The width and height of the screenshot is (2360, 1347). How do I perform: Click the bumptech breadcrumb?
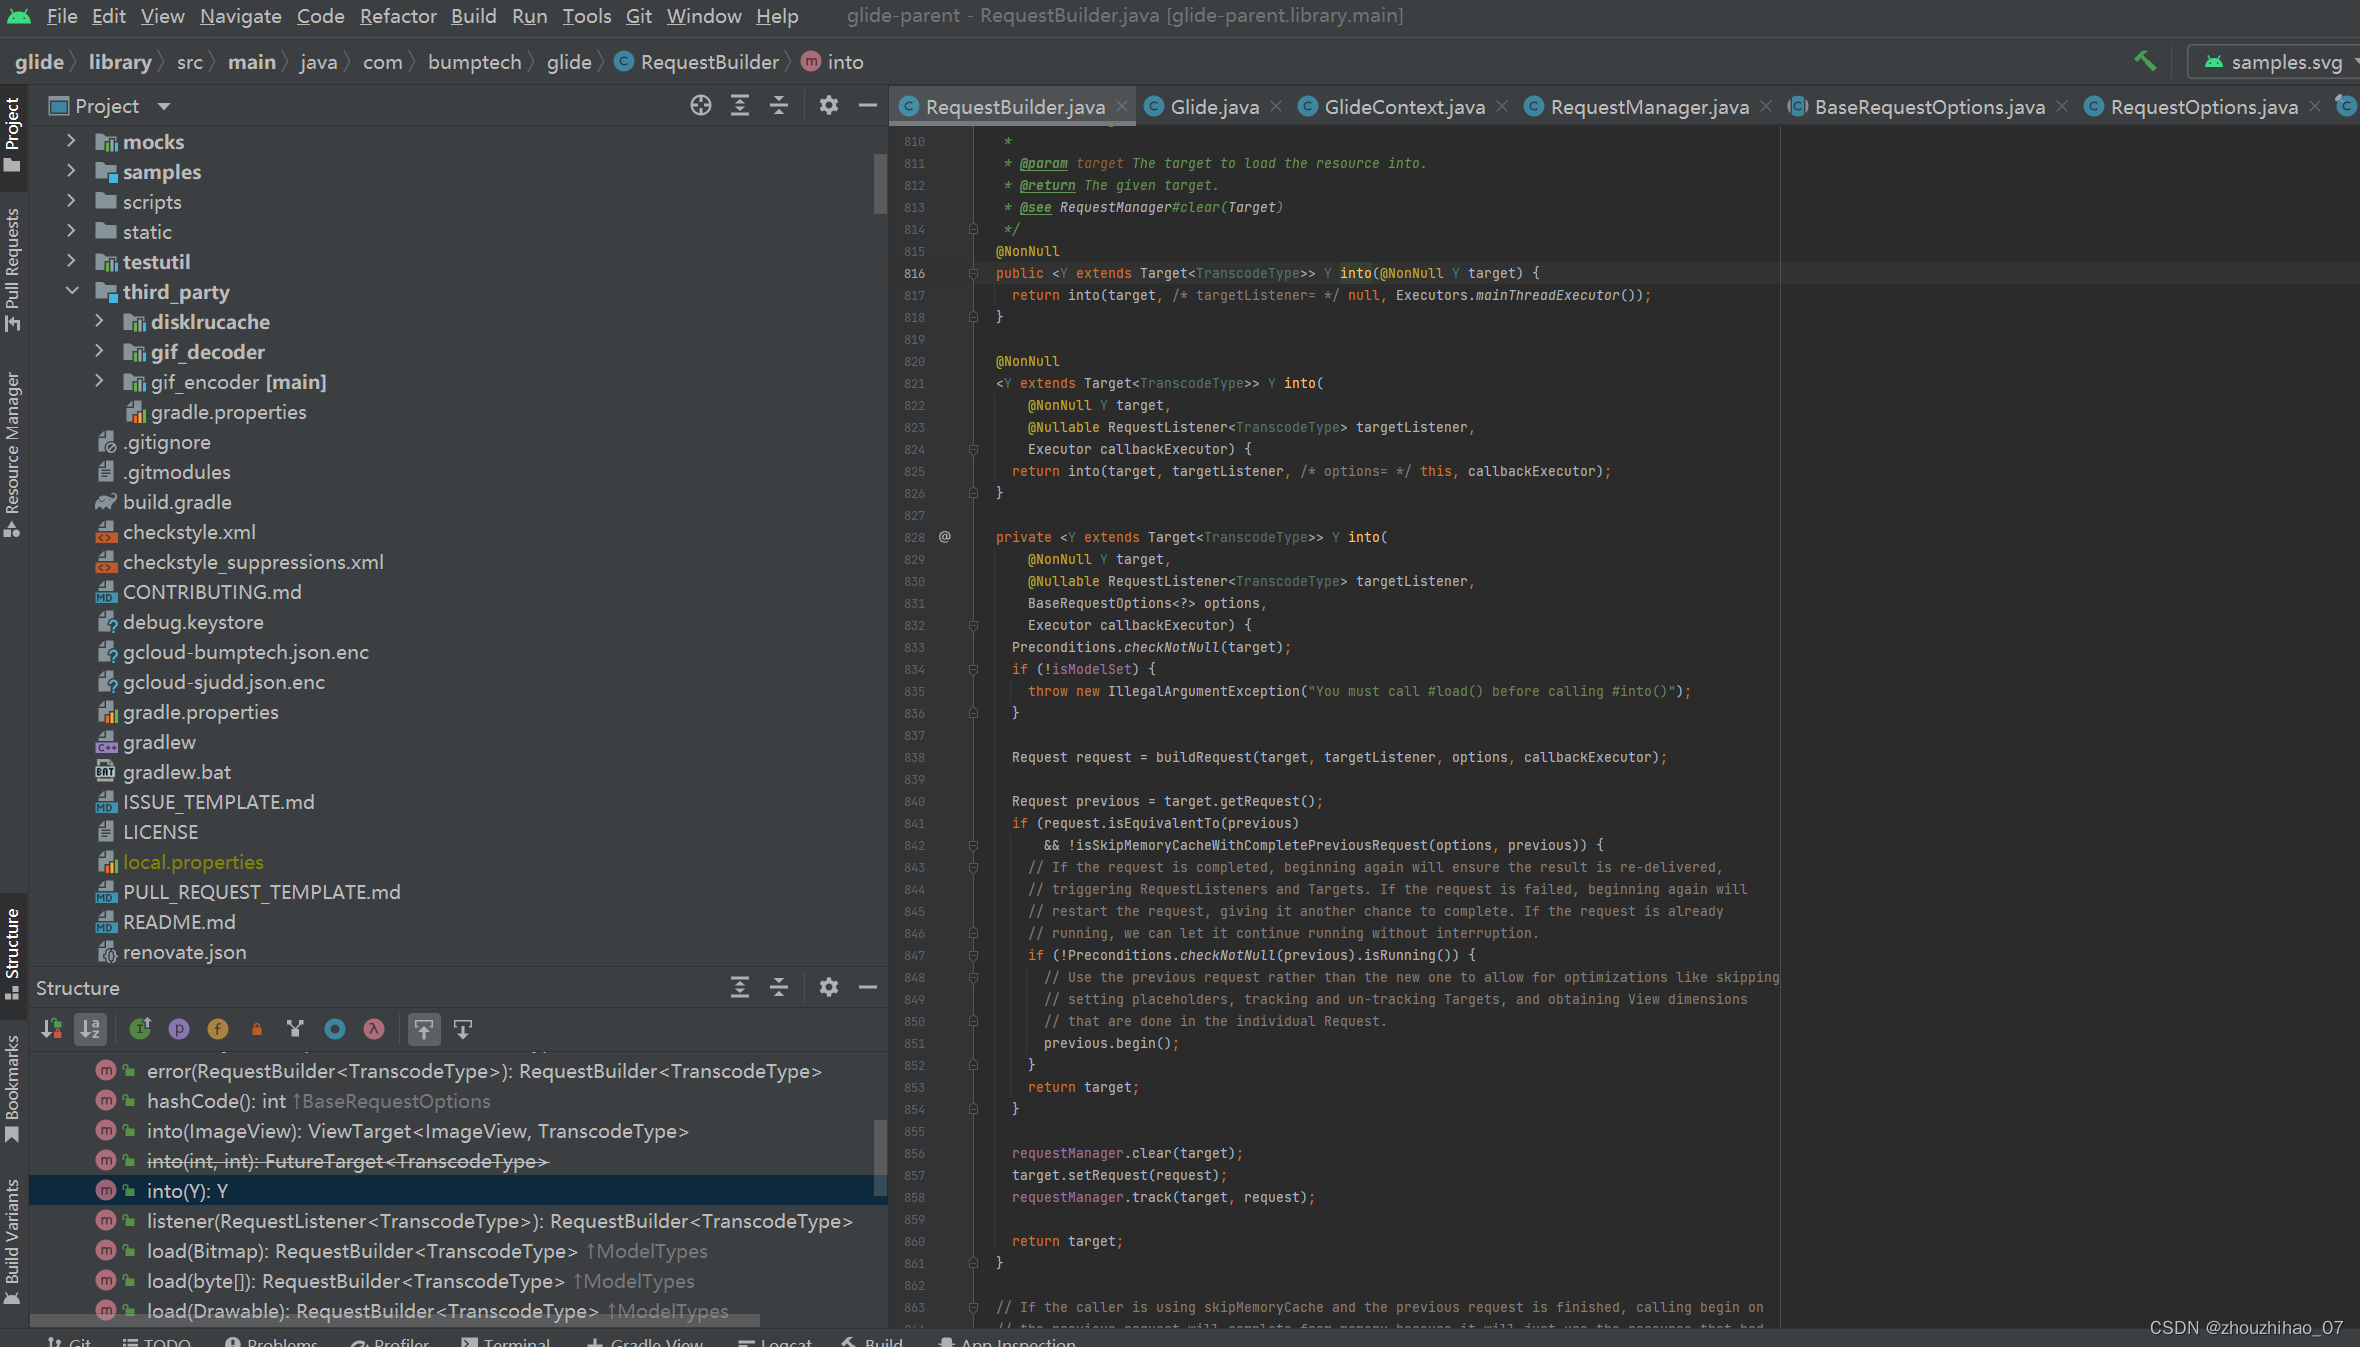[475, 62]
